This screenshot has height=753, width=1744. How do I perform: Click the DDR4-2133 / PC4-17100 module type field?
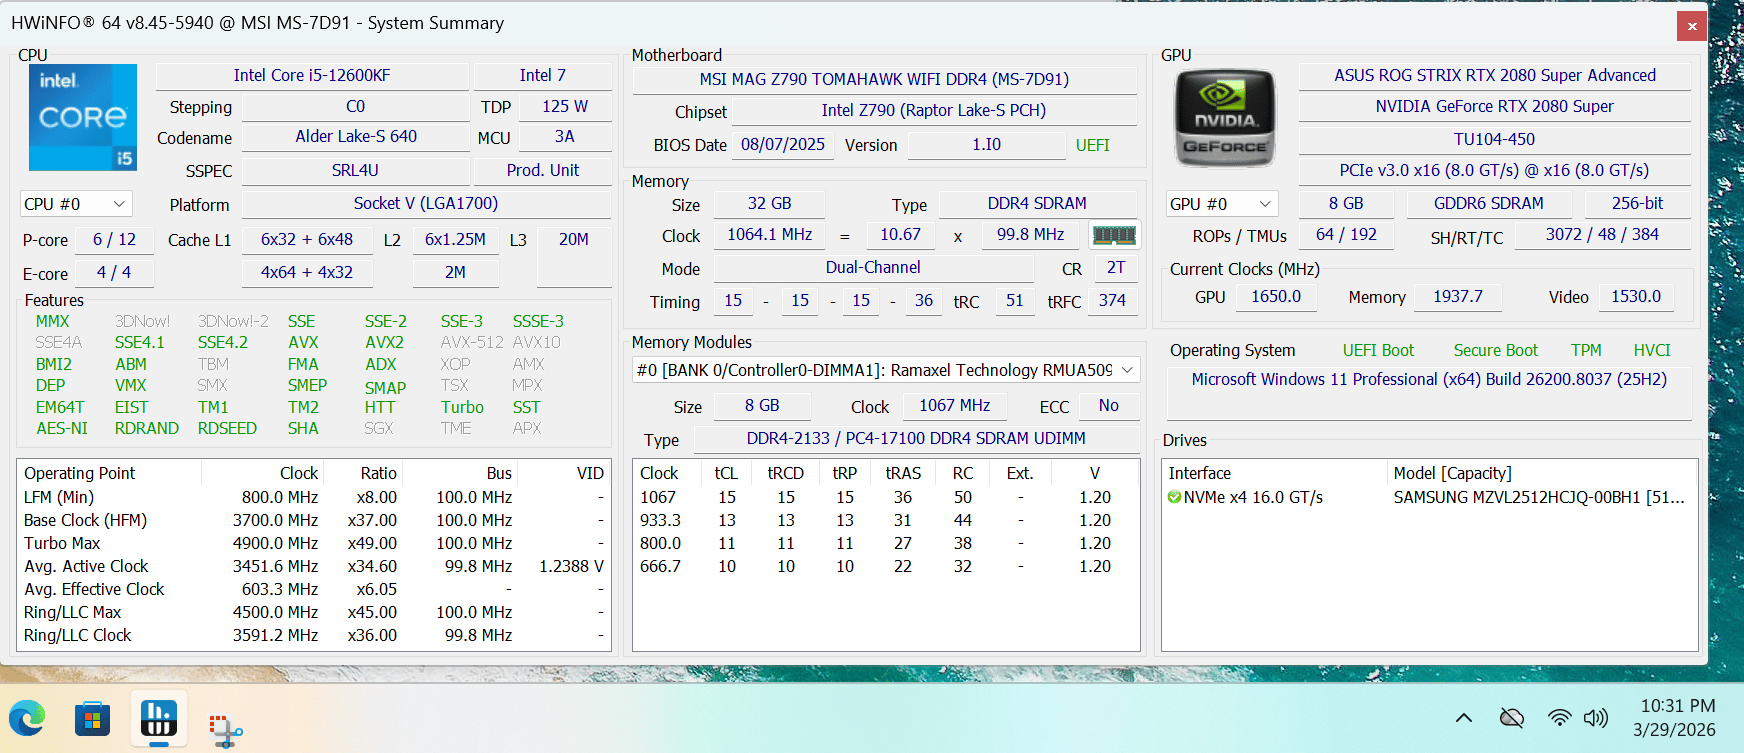[x=916, y=439]
